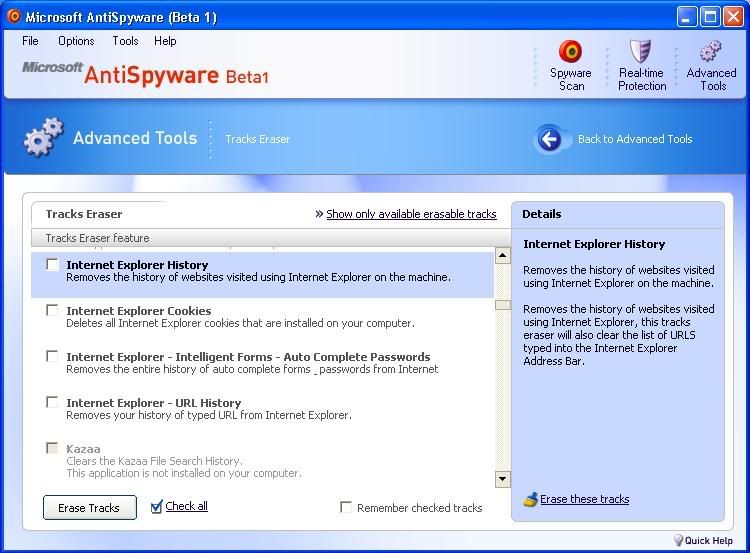The height and width of the screenshot is (553, 750).
Task: Click the list scrollbar down arrow
Action: [x=502, y=479]
